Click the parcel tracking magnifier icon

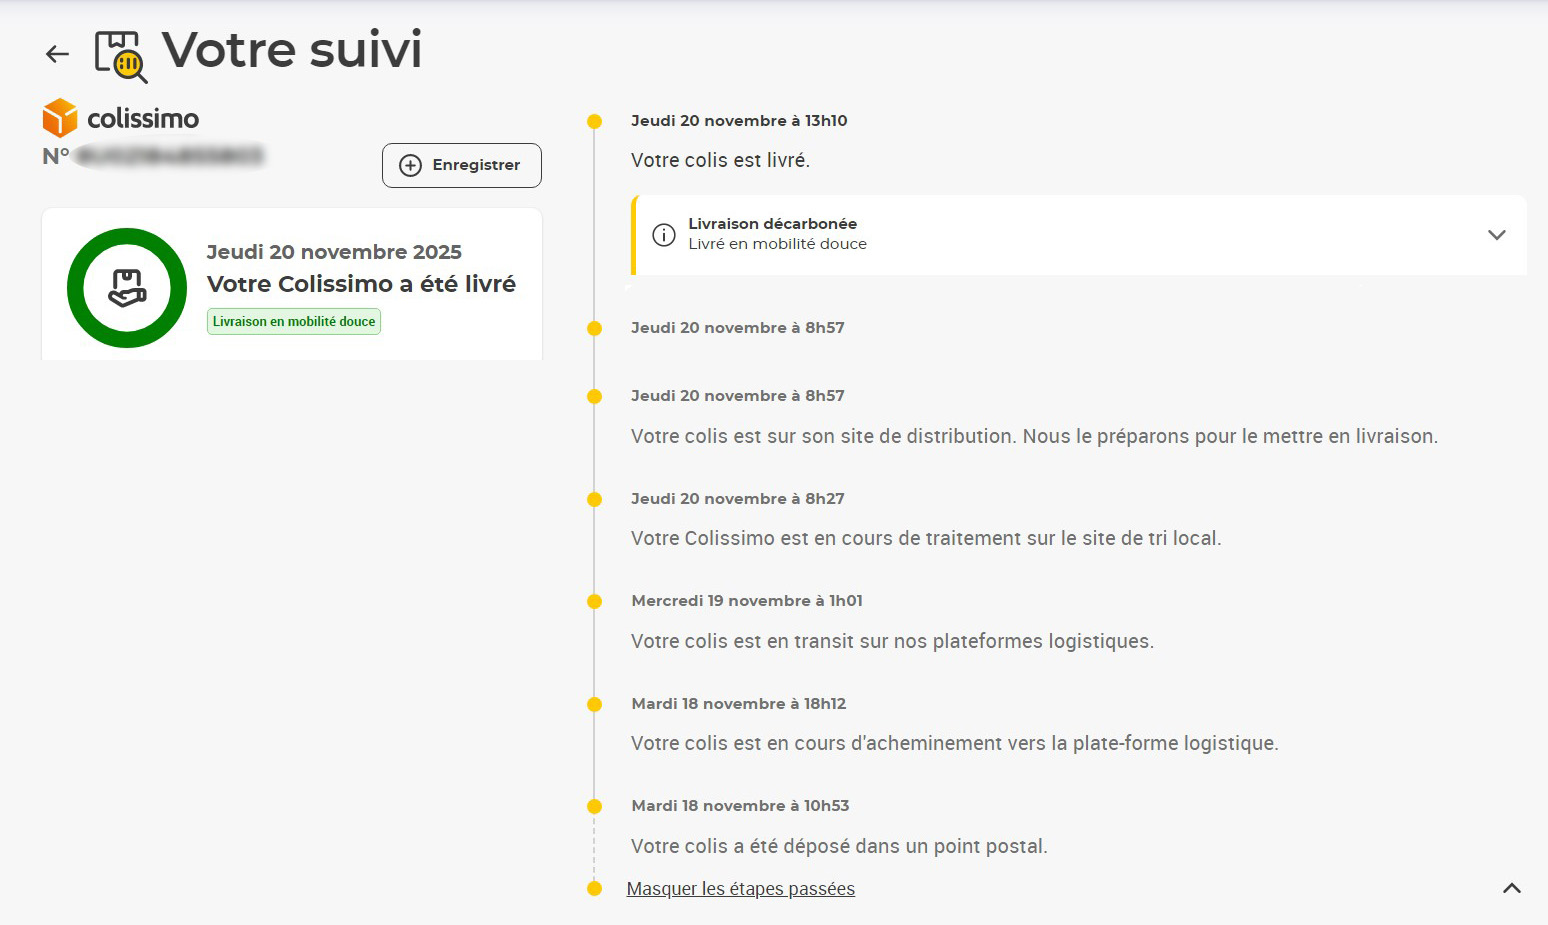point(120,56)
